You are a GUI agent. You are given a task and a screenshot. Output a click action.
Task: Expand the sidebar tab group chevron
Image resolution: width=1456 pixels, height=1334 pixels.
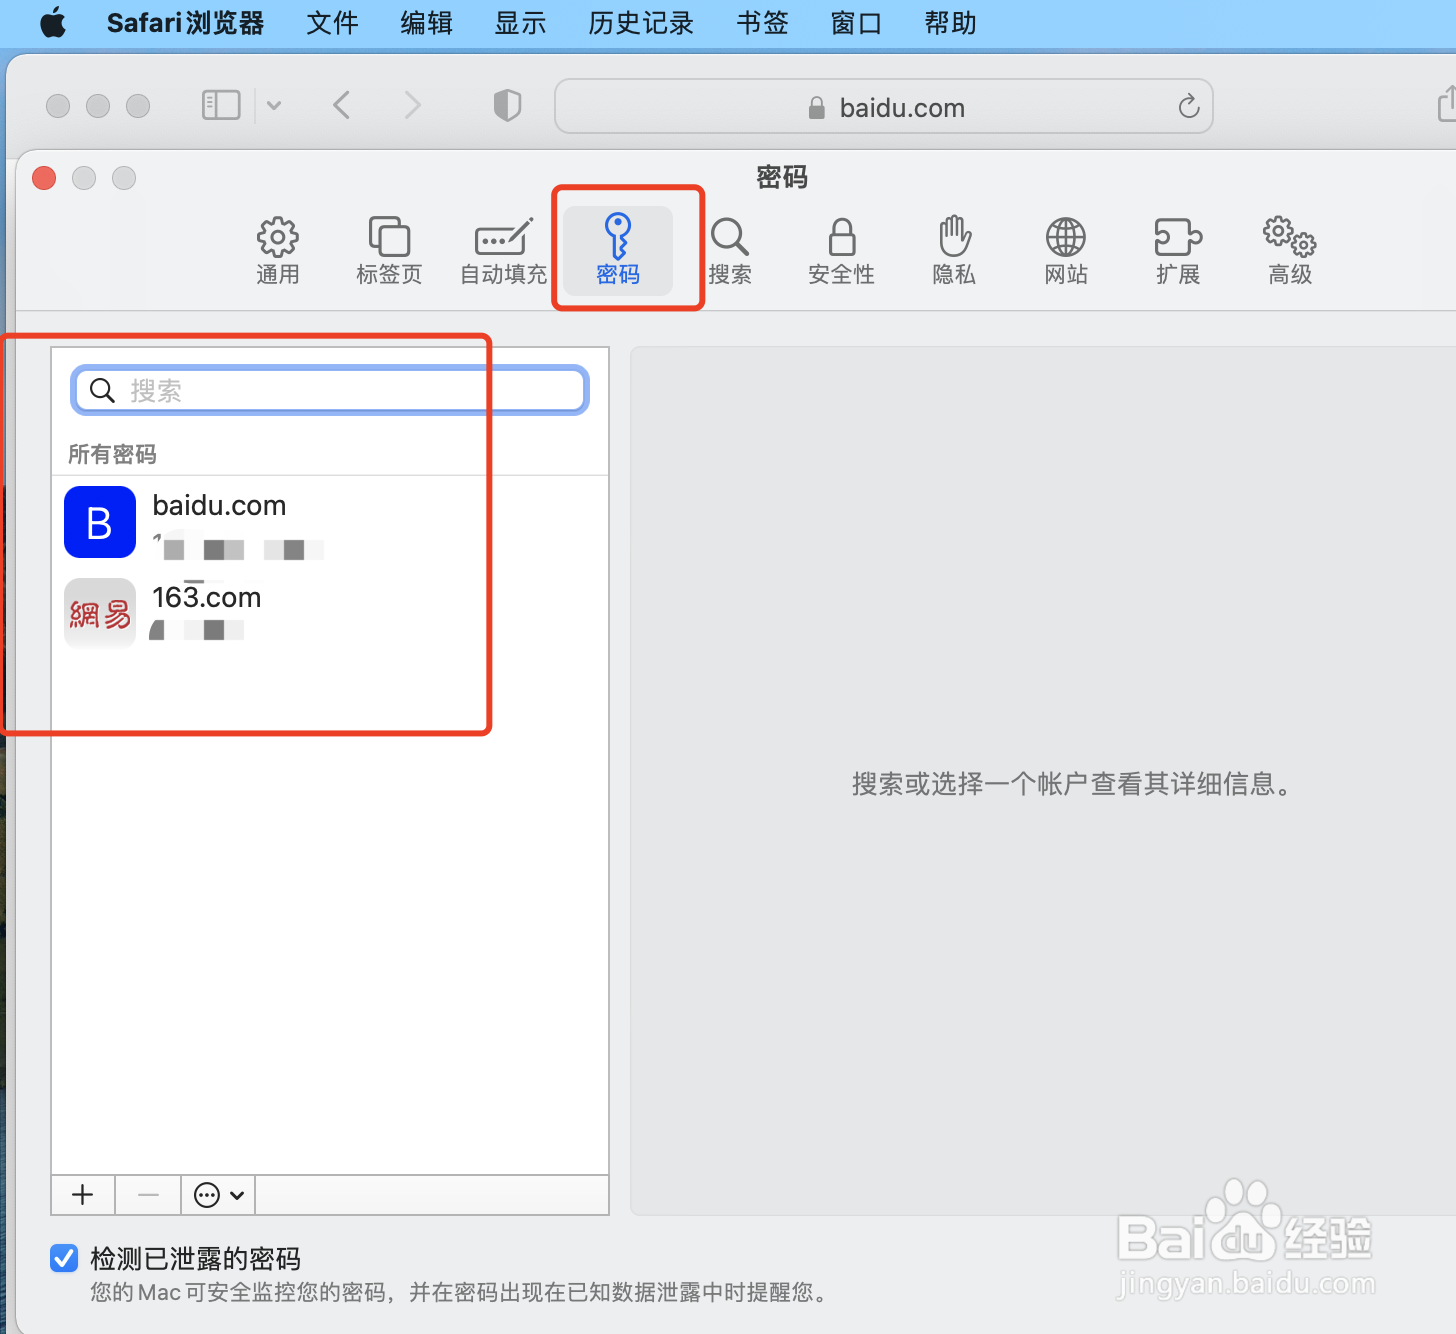tap(274, 105)
